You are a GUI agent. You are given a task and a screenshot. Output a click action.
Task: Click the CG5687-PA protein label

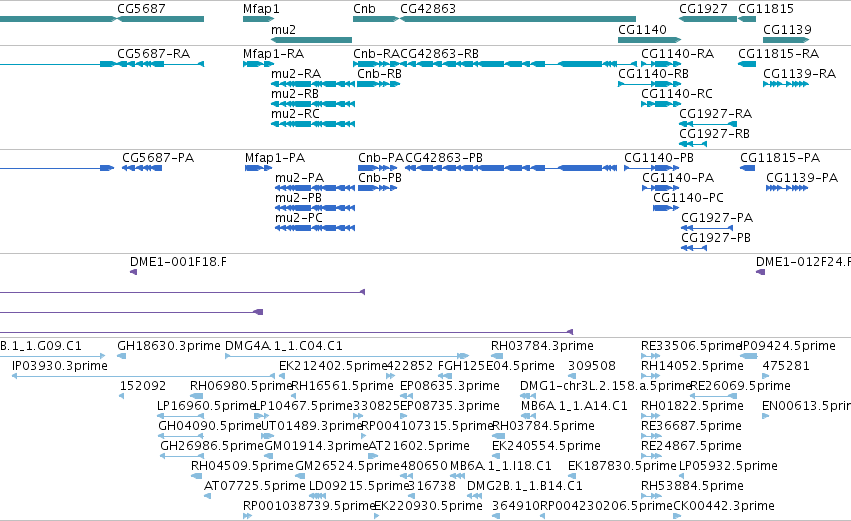pyautogui.click(x=158, y=158)
